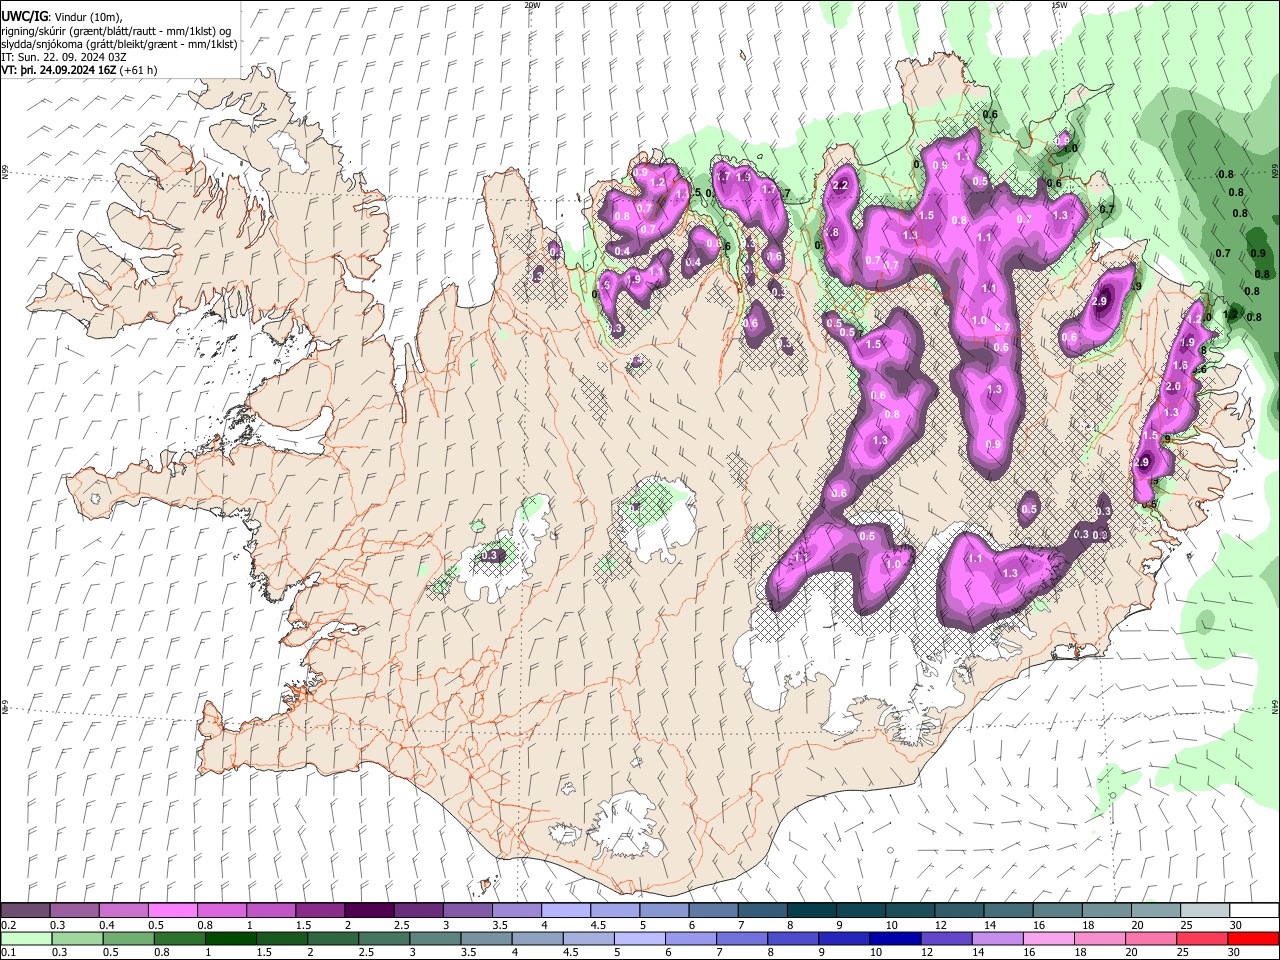Select the light pink rain swatch for 16–18
This screenshot has height=960, width=1280.
1049,938
